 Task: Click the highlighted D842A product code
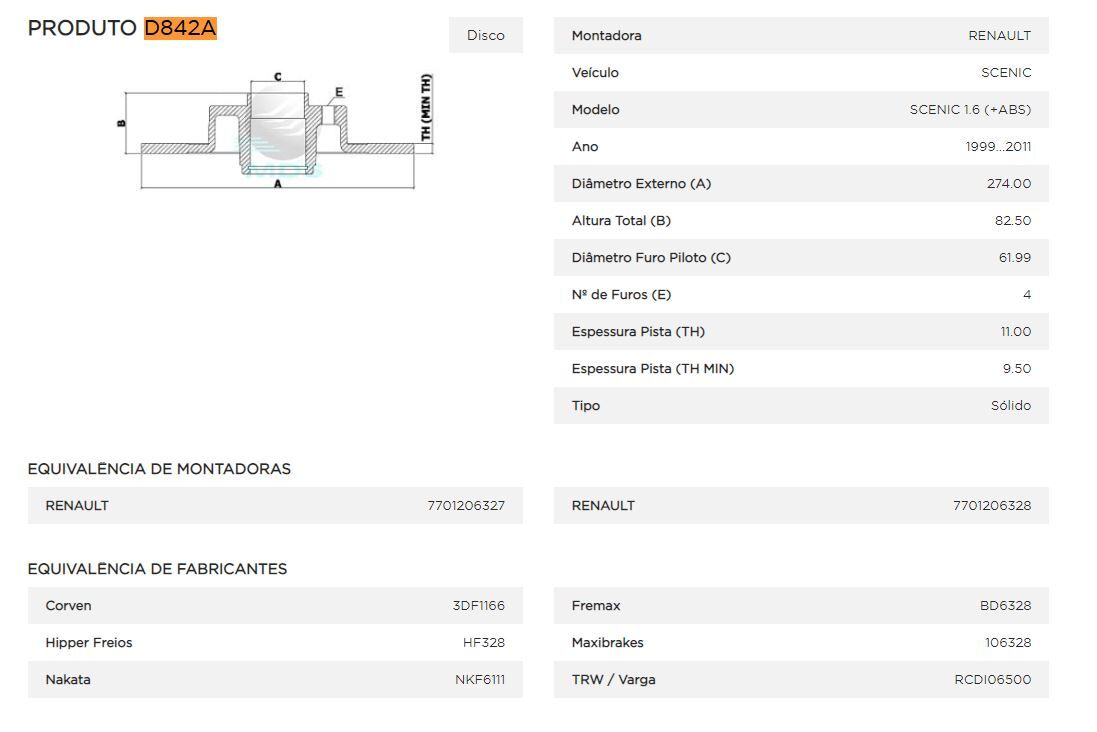click(x=180, y=28)
